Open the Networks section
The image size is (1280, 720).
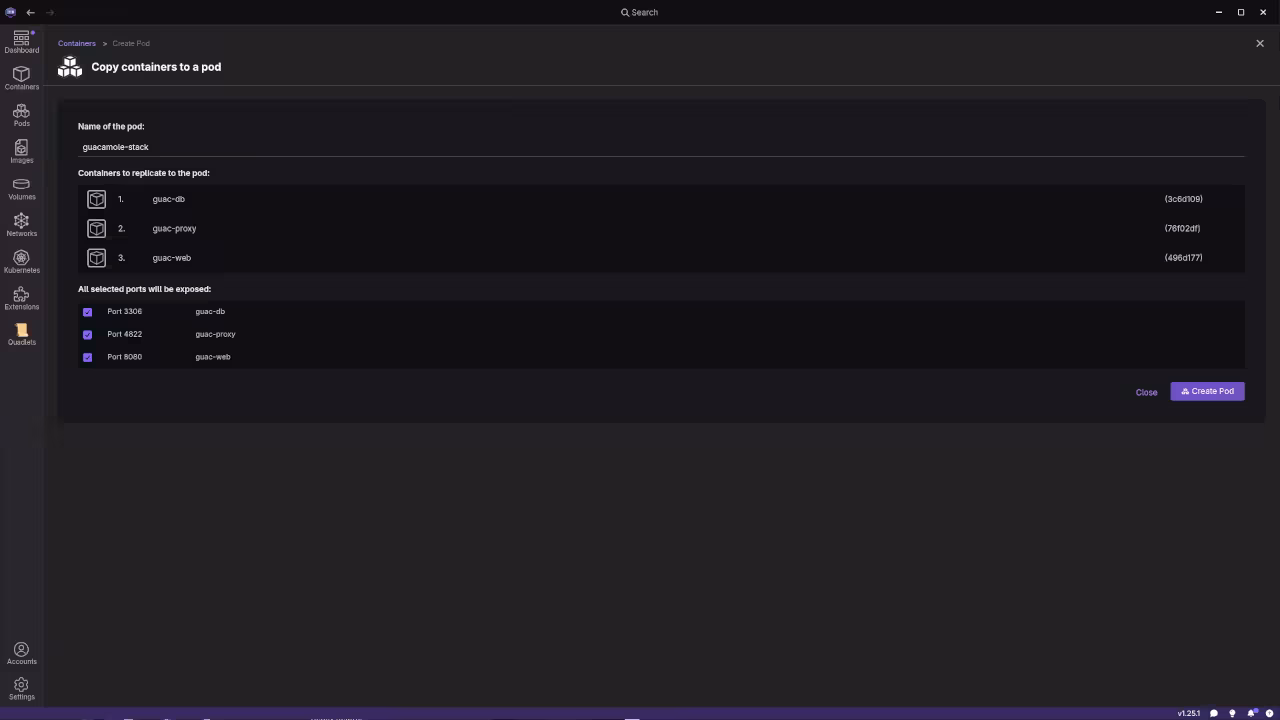pos(21,225)
